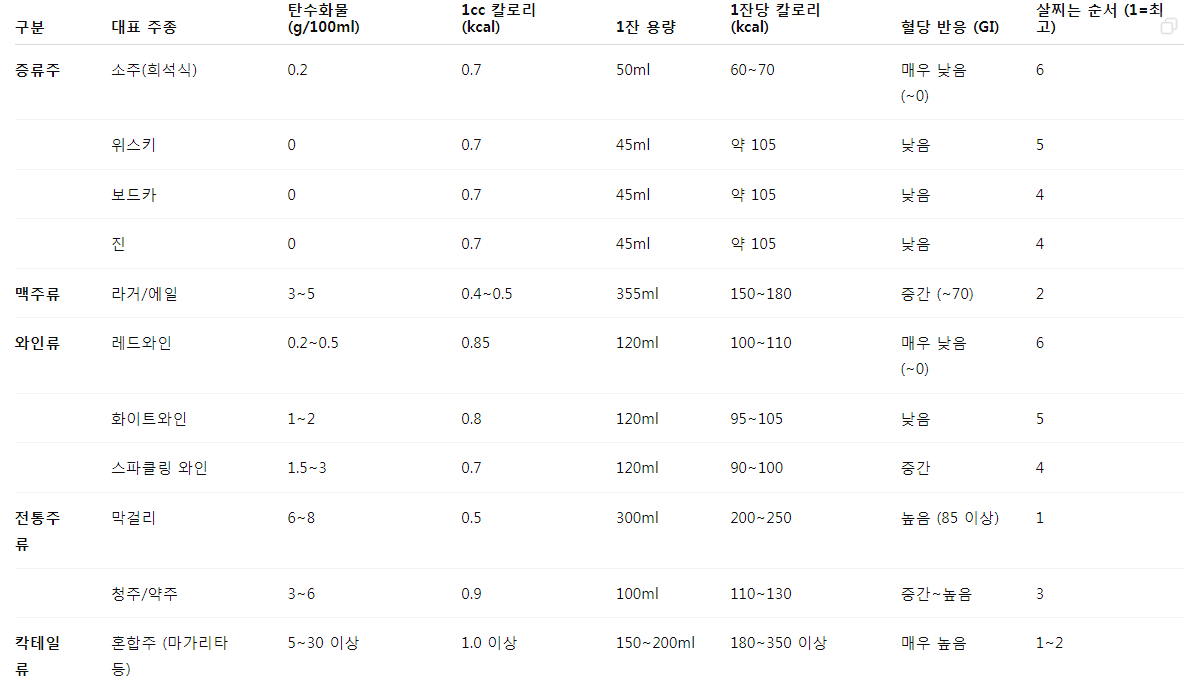1191x693 pixels.
Task: Click the 보드카 row label
Action: pos(134,195)
